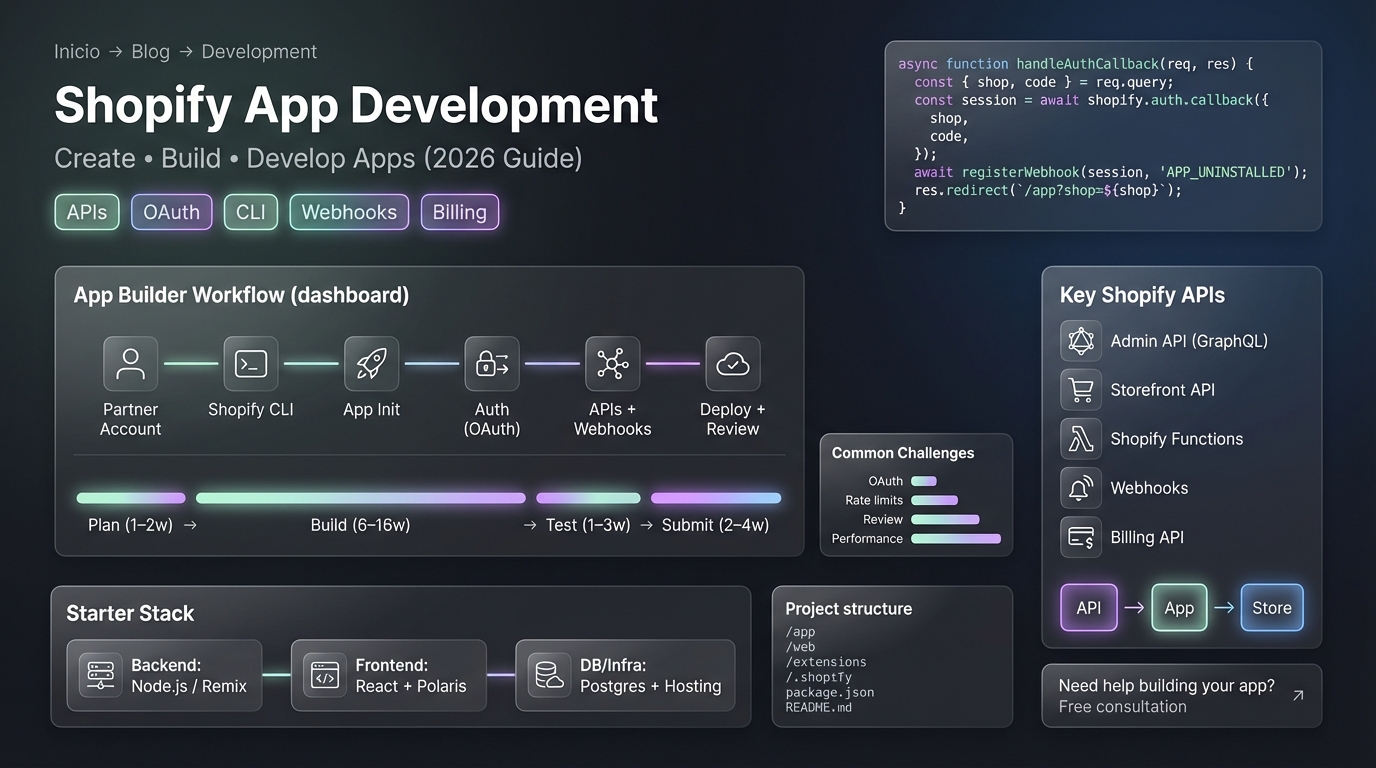Click the Deploy + Review cloud icon

[732, 363]
